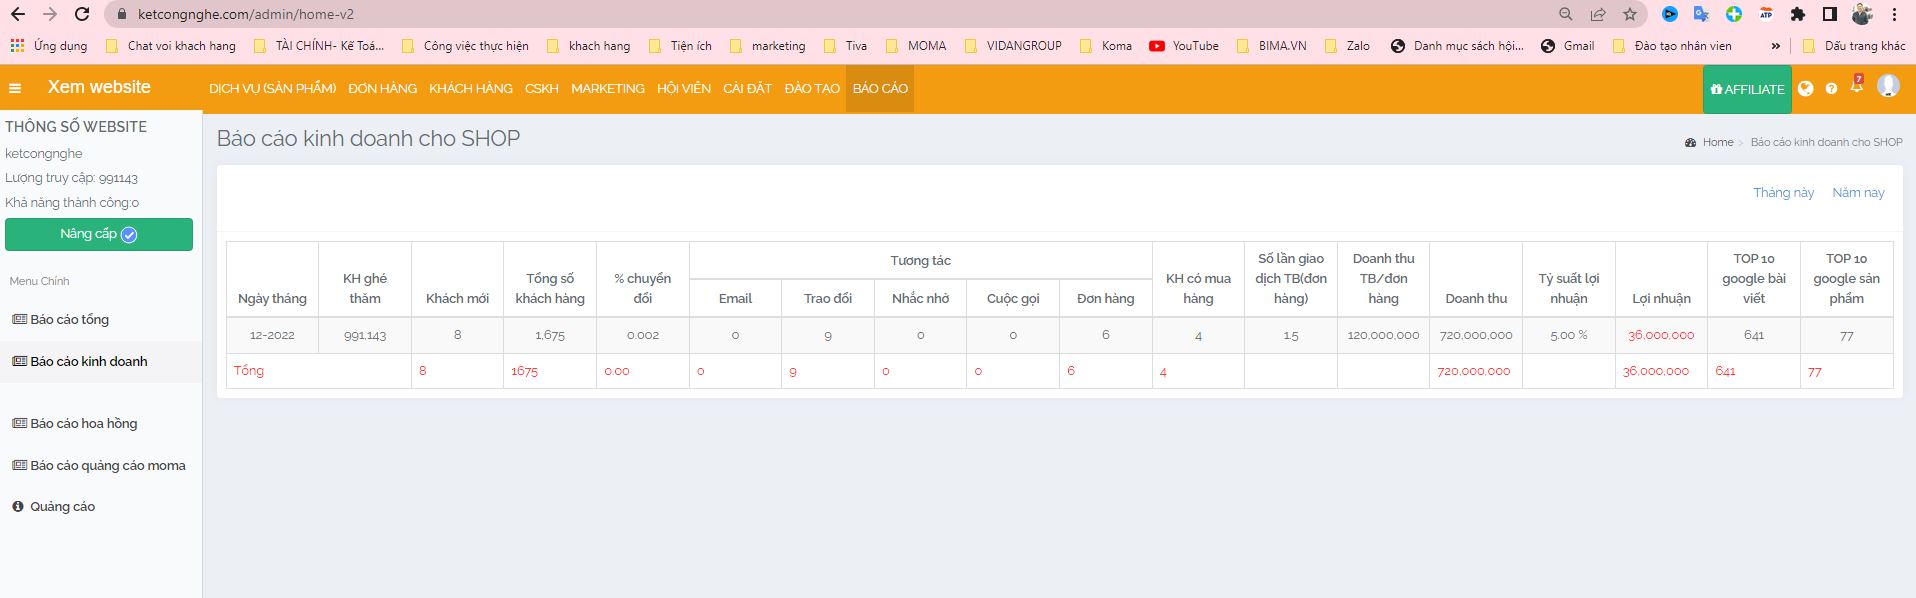Open the MARKETING menu
This screenshot has width=1916, height=598.
[x=607, y=89]
